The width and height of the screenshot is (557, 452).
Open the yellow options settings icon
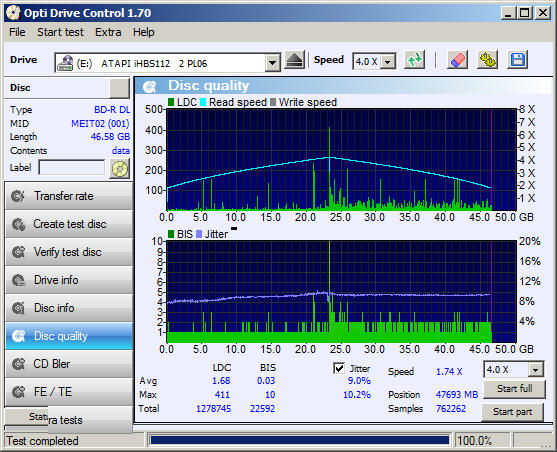[487, 60]
